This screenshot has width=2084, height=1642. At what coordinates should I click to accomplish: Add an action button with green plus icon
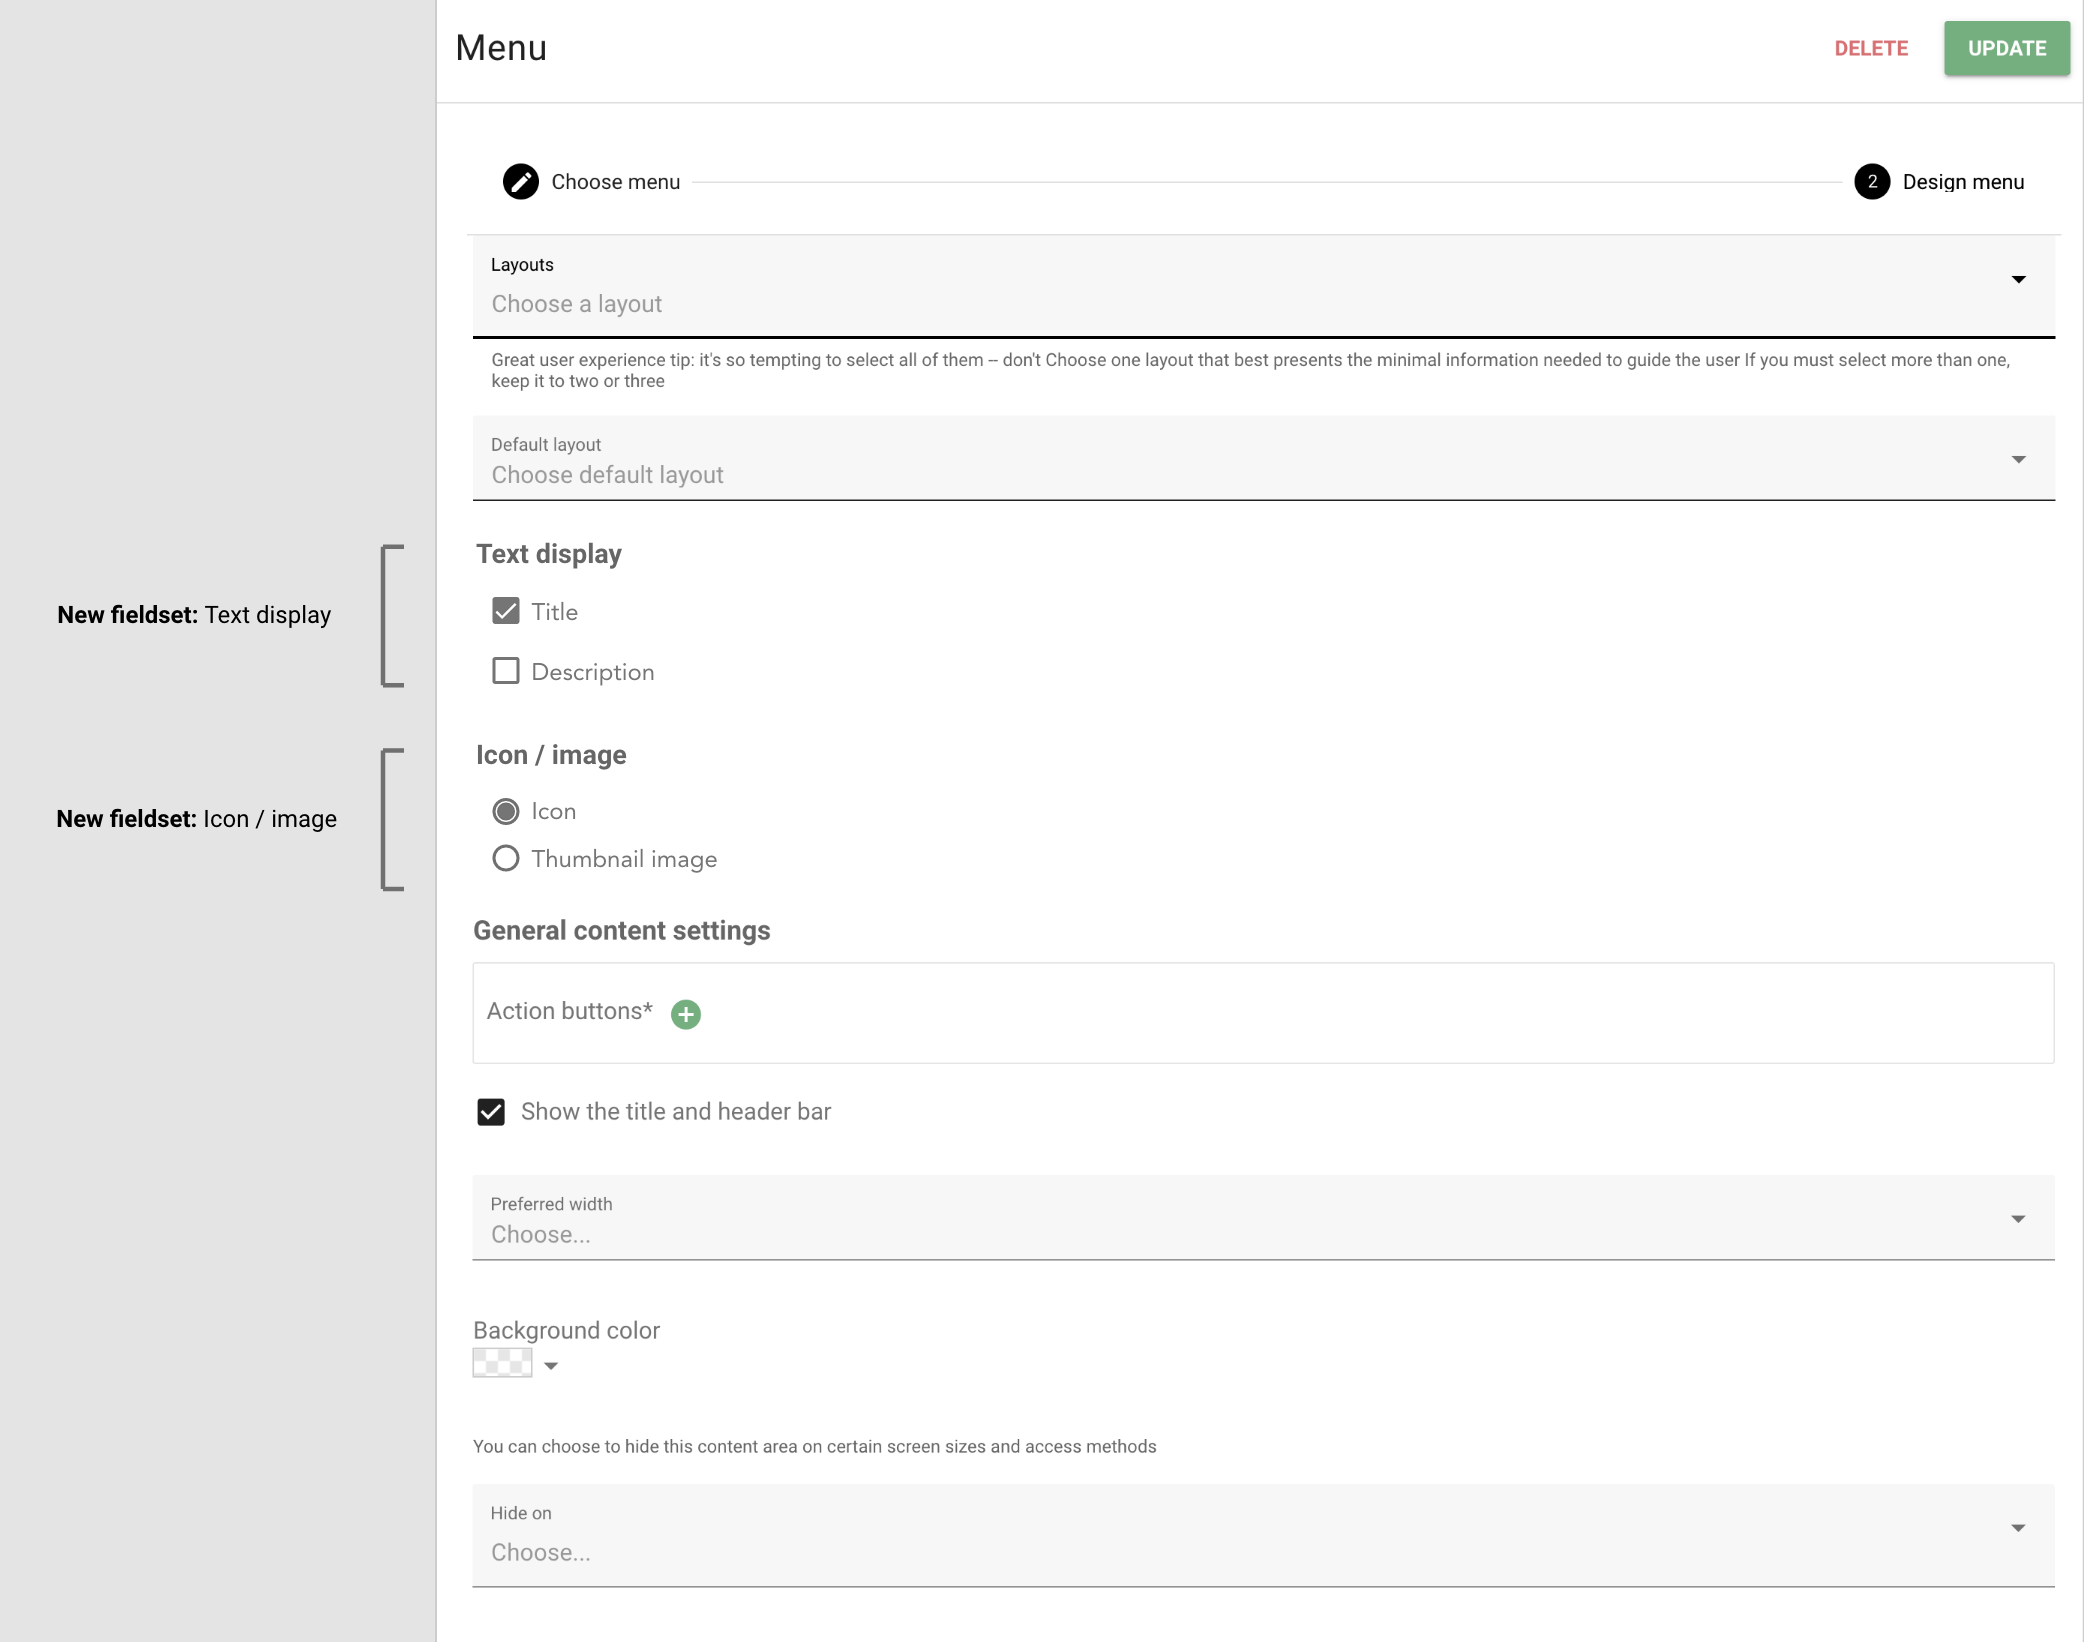(685, 1014)
